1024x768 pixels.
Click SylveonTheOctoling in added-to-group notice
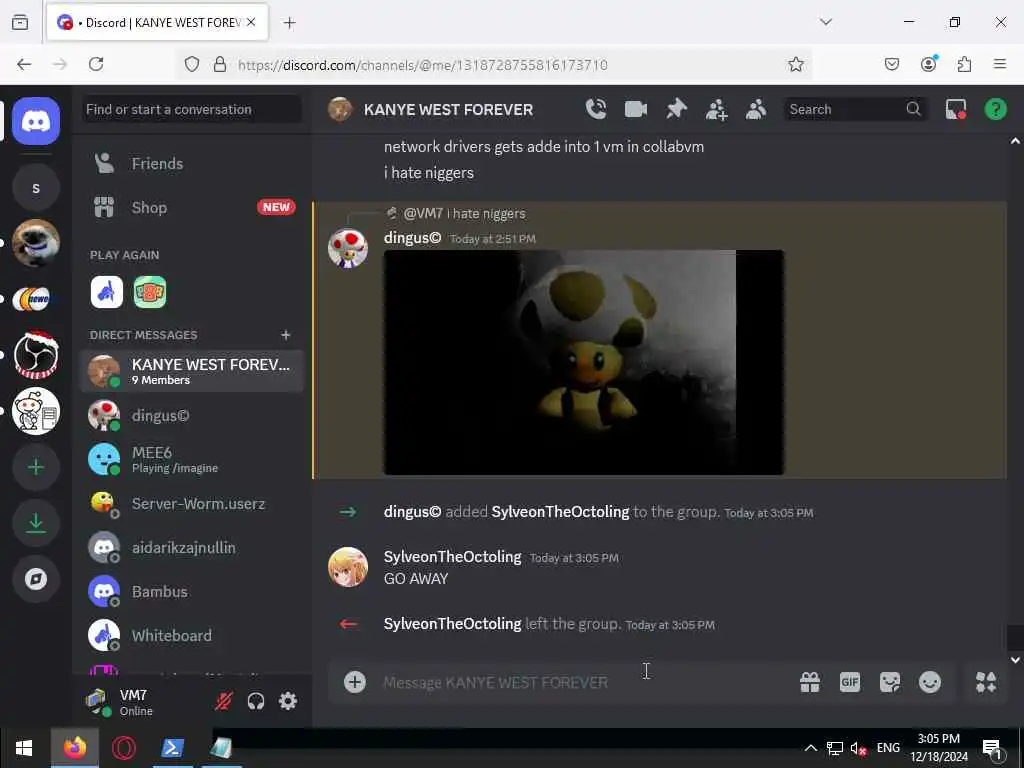(560, 512)
